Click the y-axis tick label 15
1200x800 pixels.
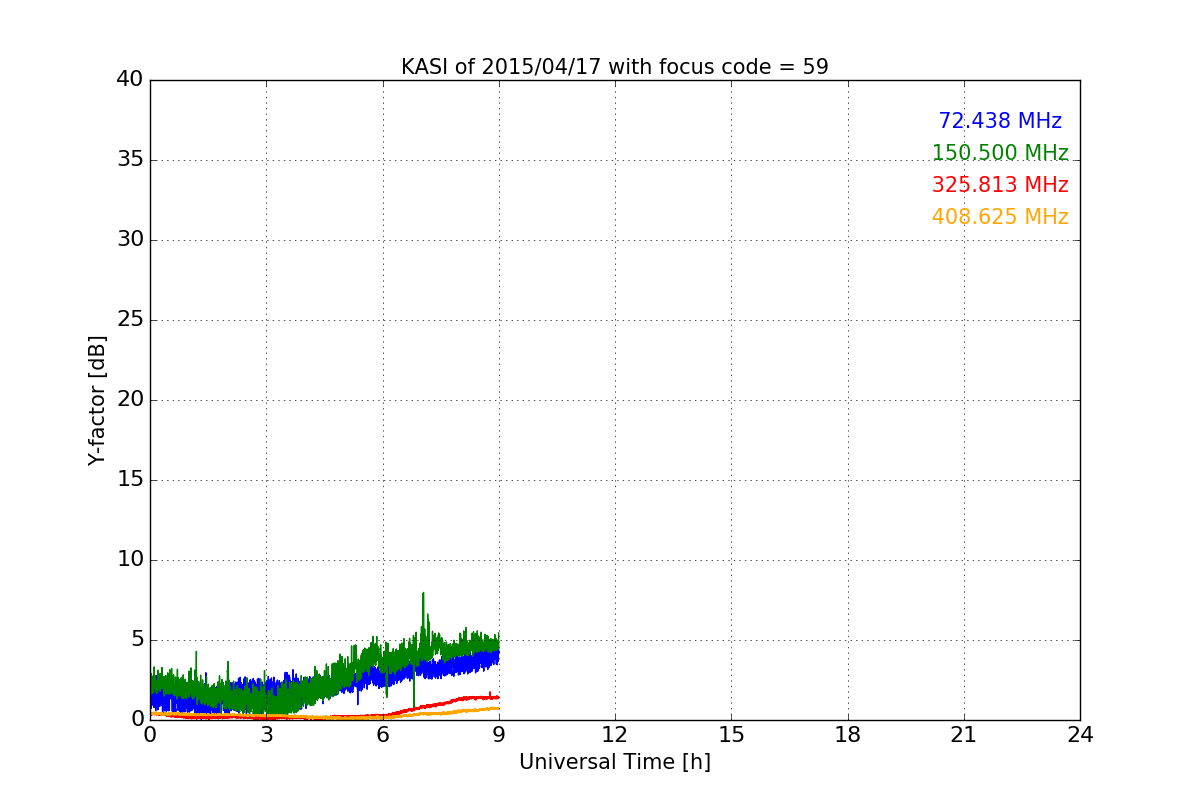point(130,480)
